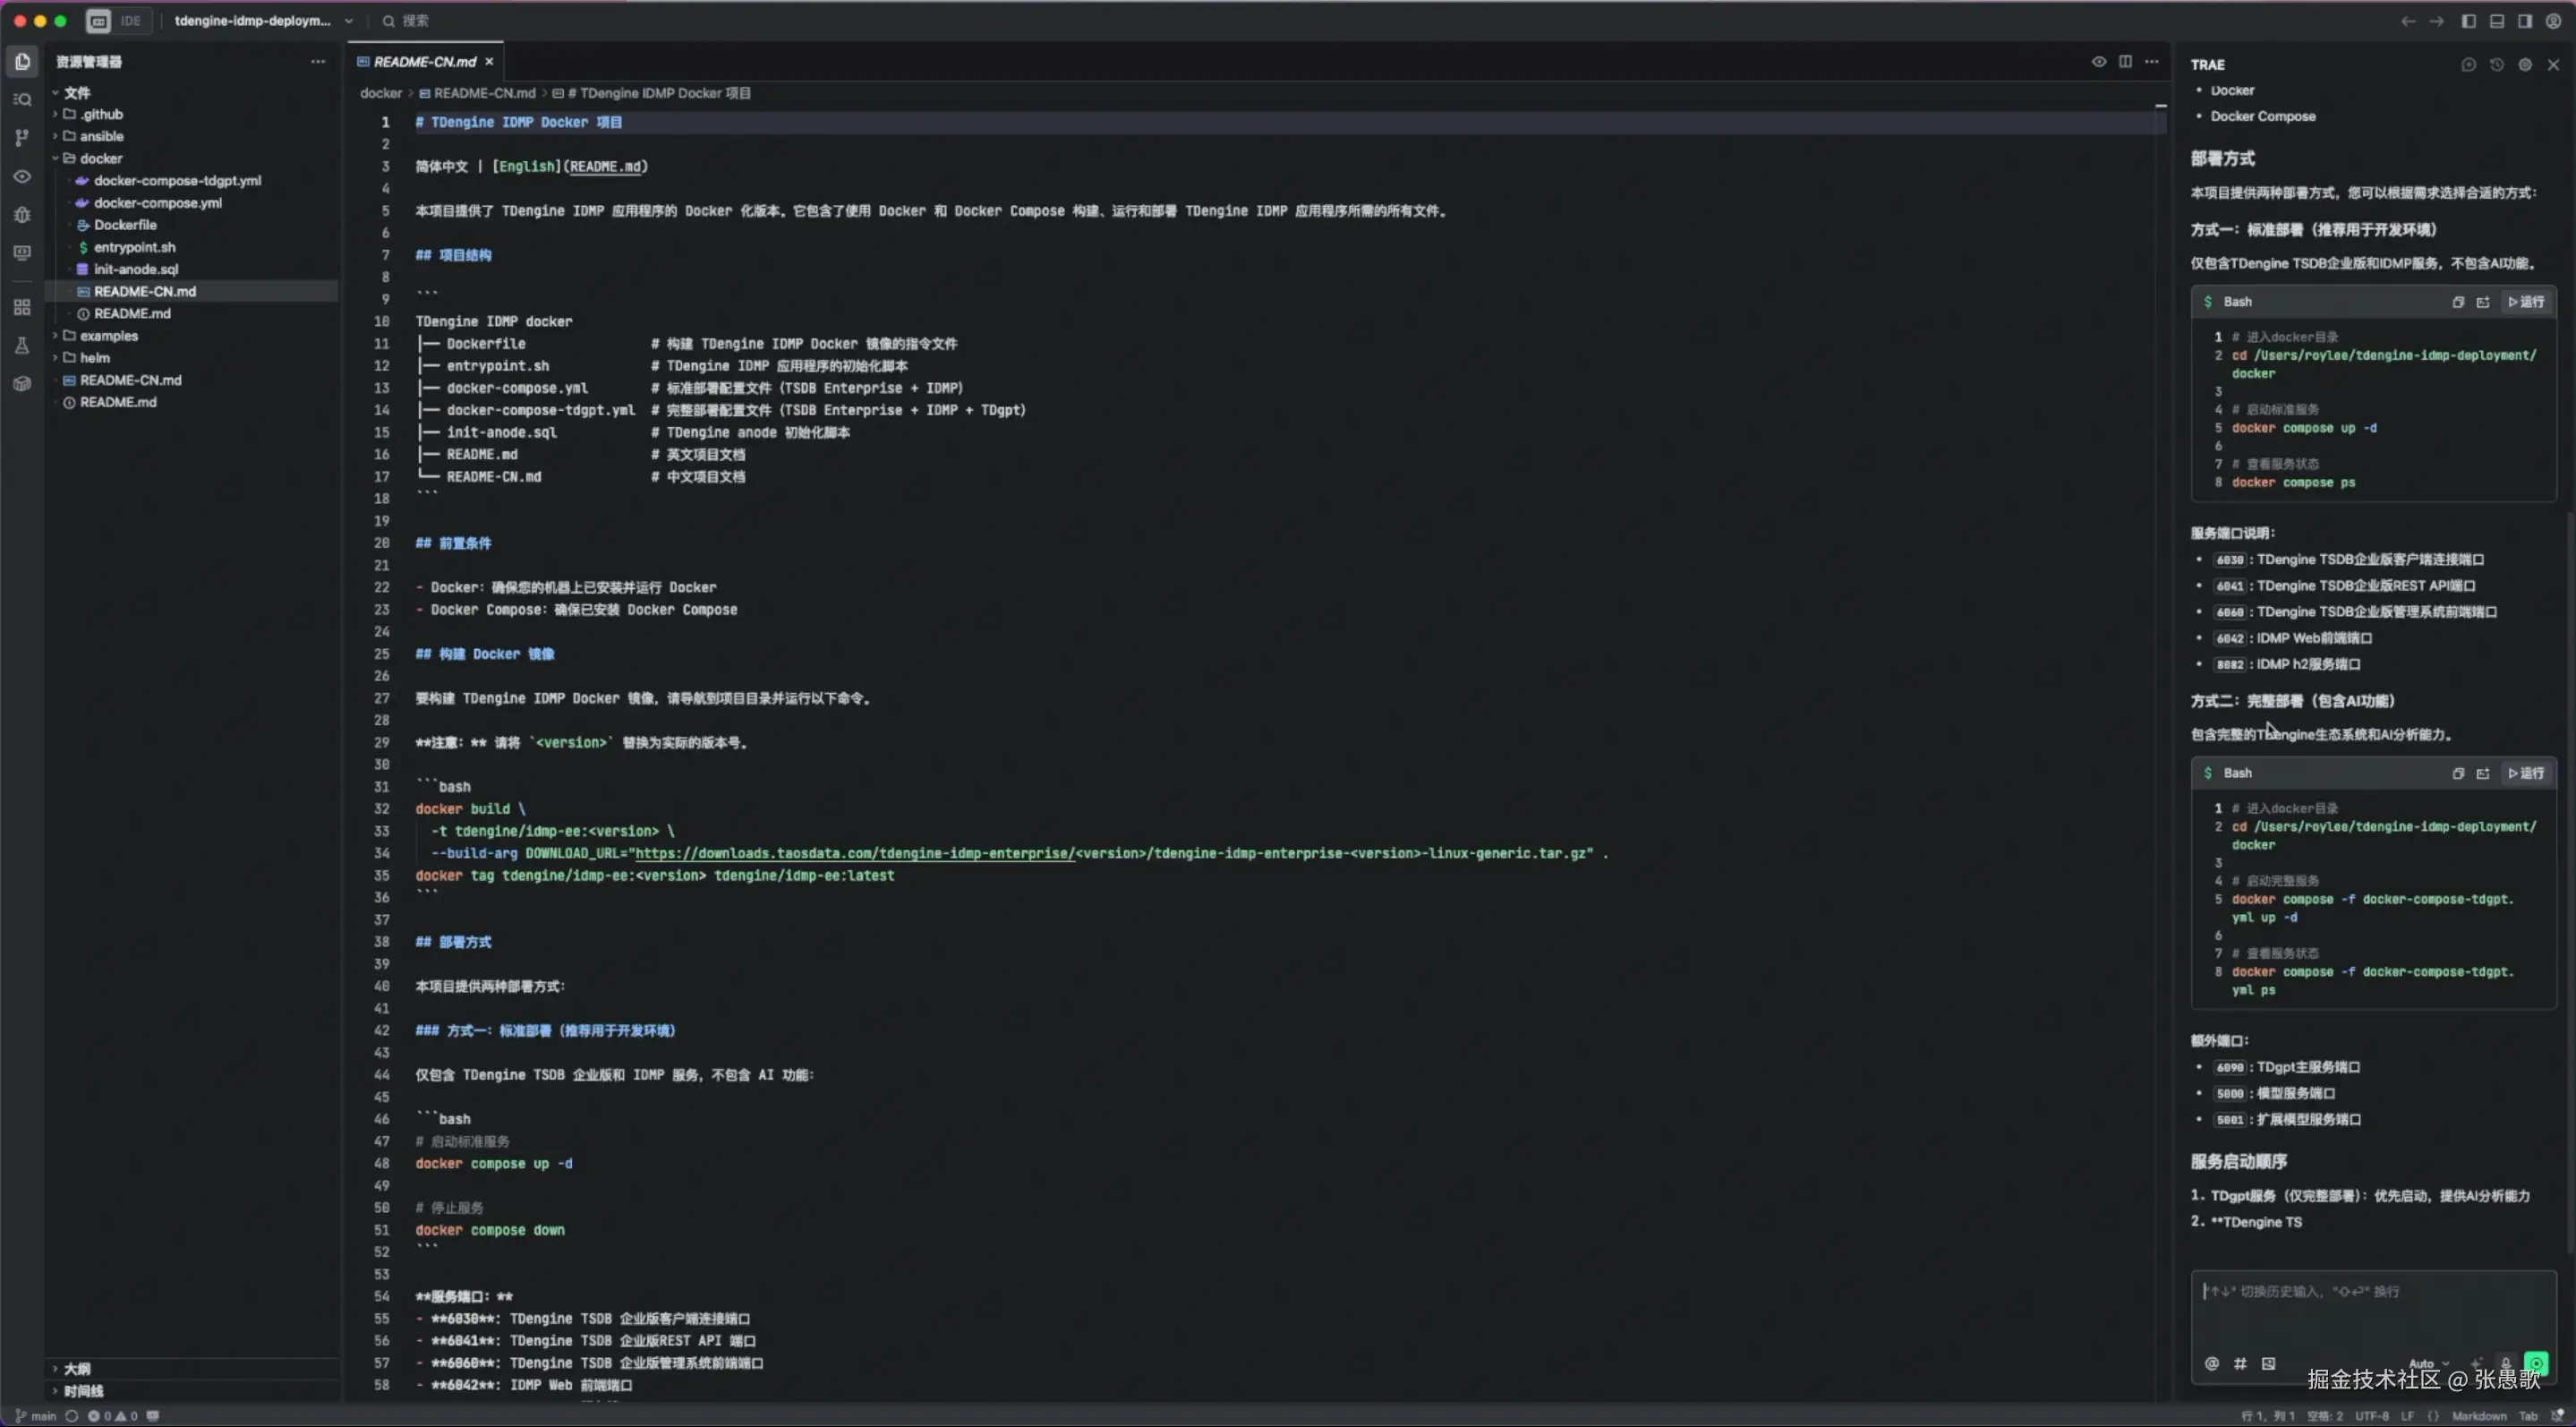Open the search view icon in sidebar
Image resolution: width=2576 pixels, height=1427 pixels.
click(x=22, y=100)
